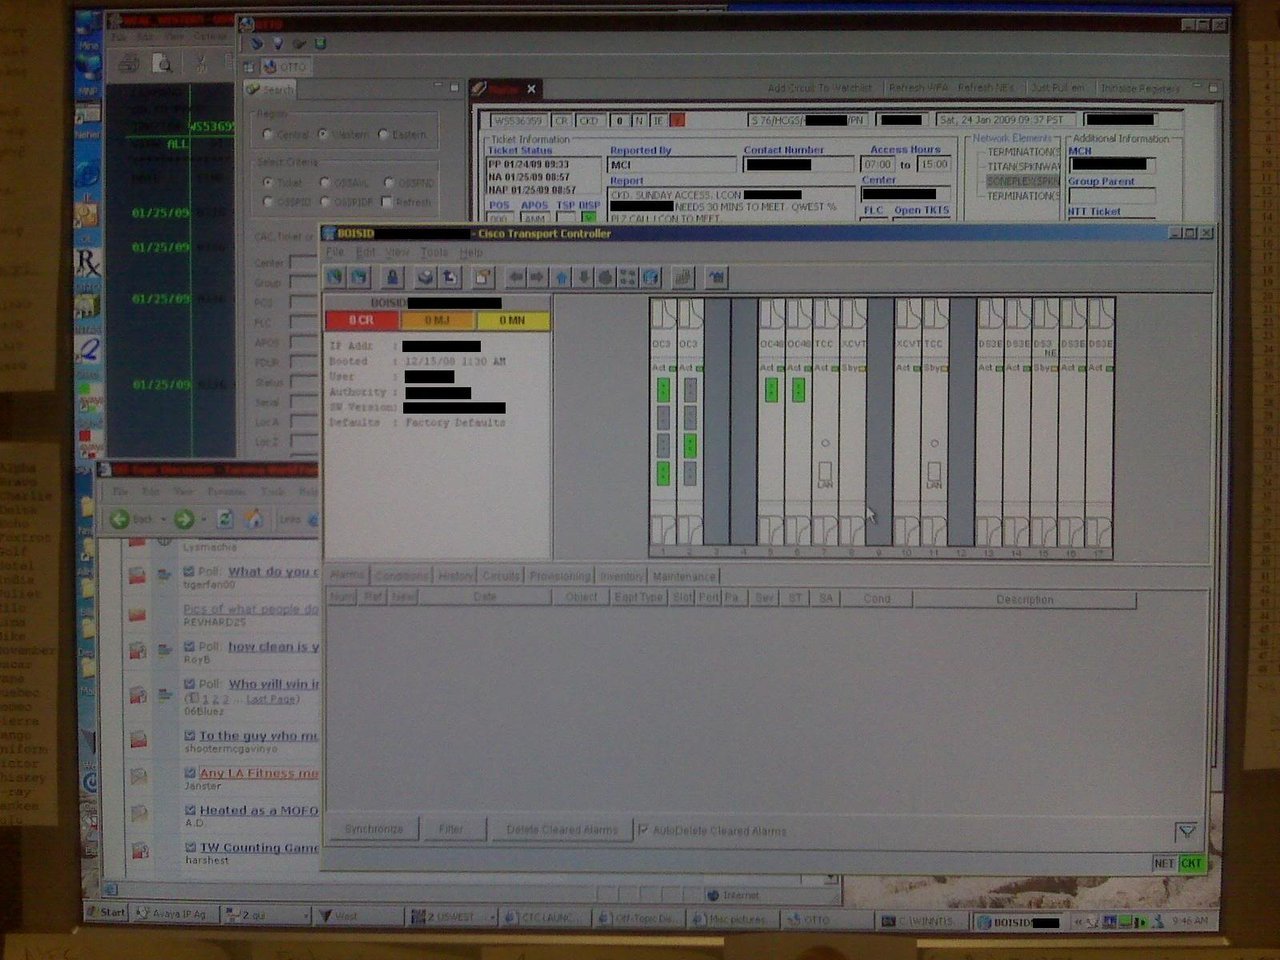The height and width of the screenshot is (960, 1280).
Task: Click the Synchronize button
Action: click(374, 829)
